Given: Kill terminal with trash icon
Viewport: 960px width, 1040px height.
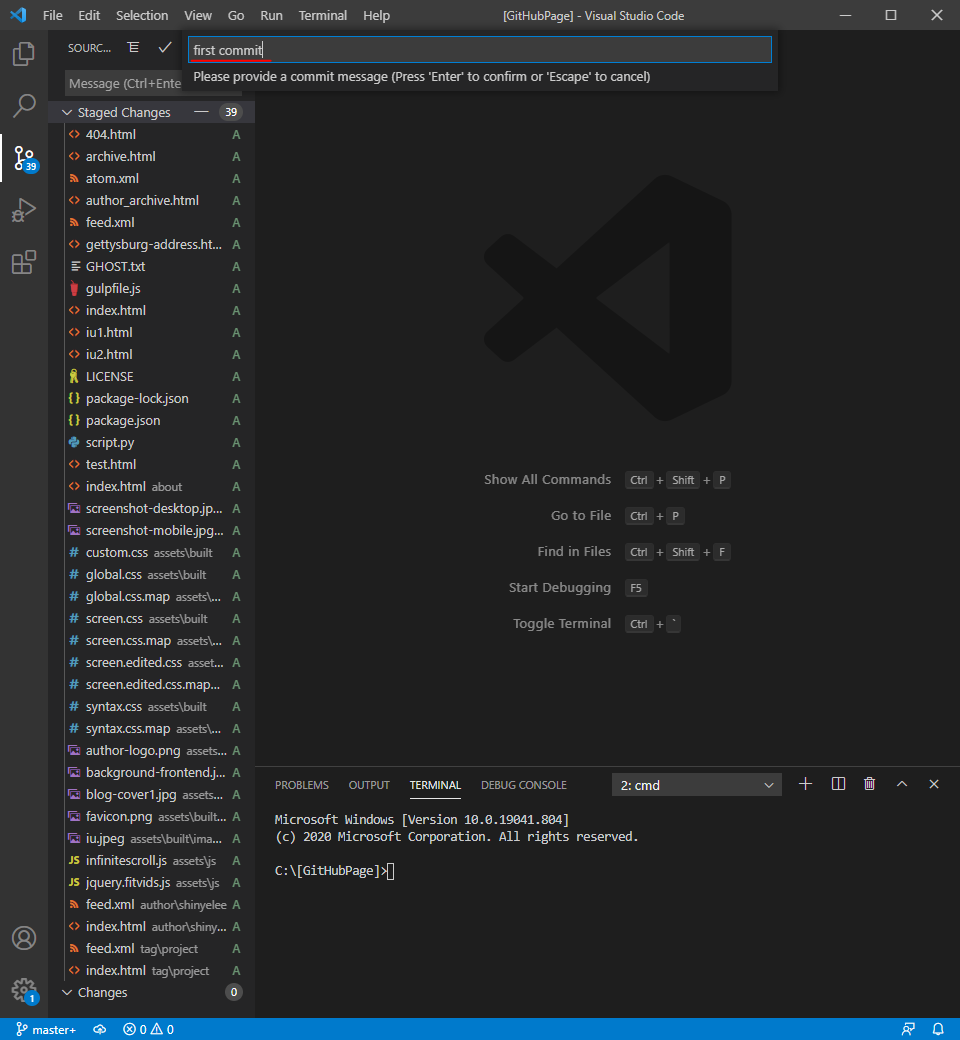Looking at the screenshot, I should (870, 784).
